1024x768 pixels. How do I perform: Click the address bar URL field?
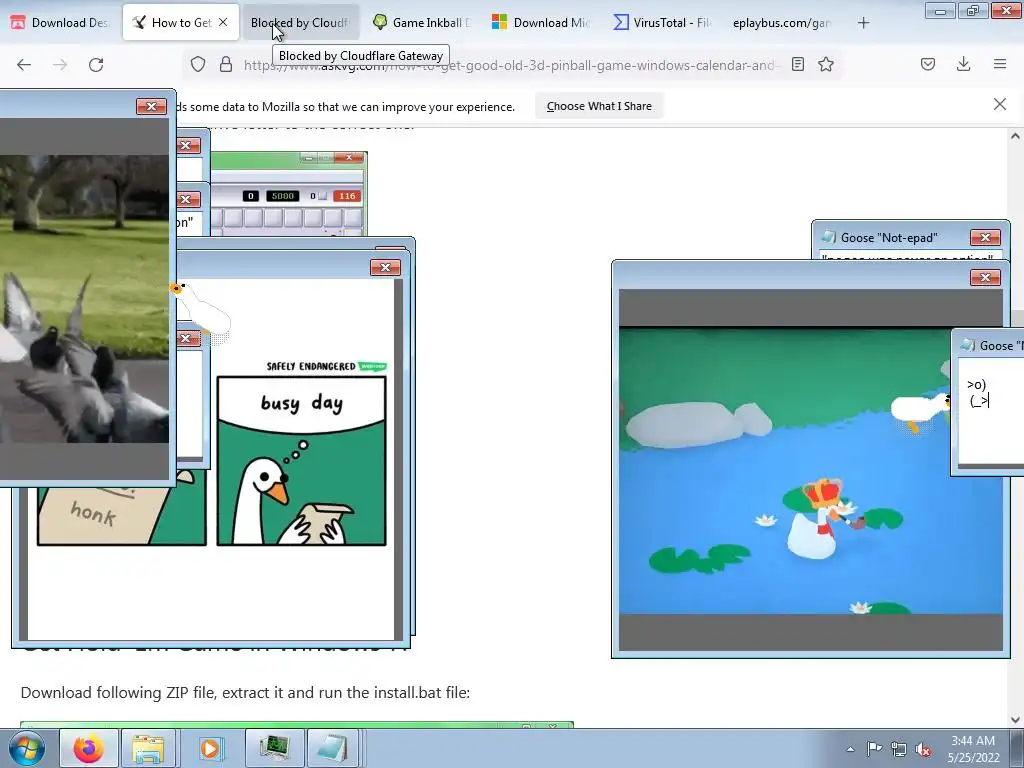[511, 65]
